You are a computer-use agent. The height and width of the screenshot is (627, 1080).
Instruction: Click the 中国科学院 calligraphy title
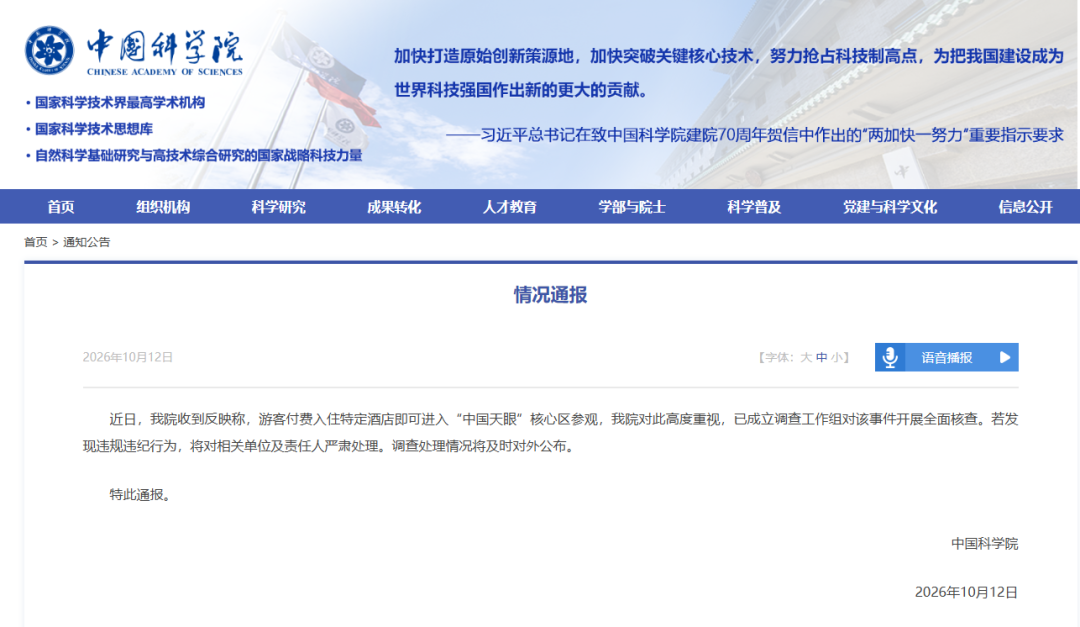pos(165,46)
